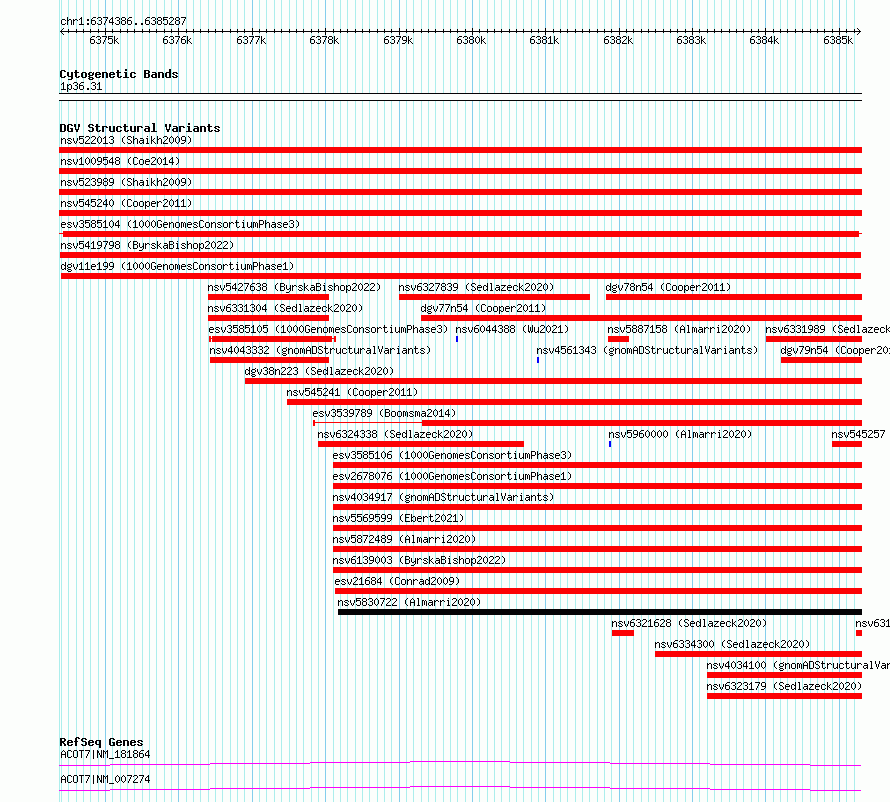890x802 pixels.
Task: Open nsv6324338 (Sedlazeck2020) label
Action: point(395,434)
